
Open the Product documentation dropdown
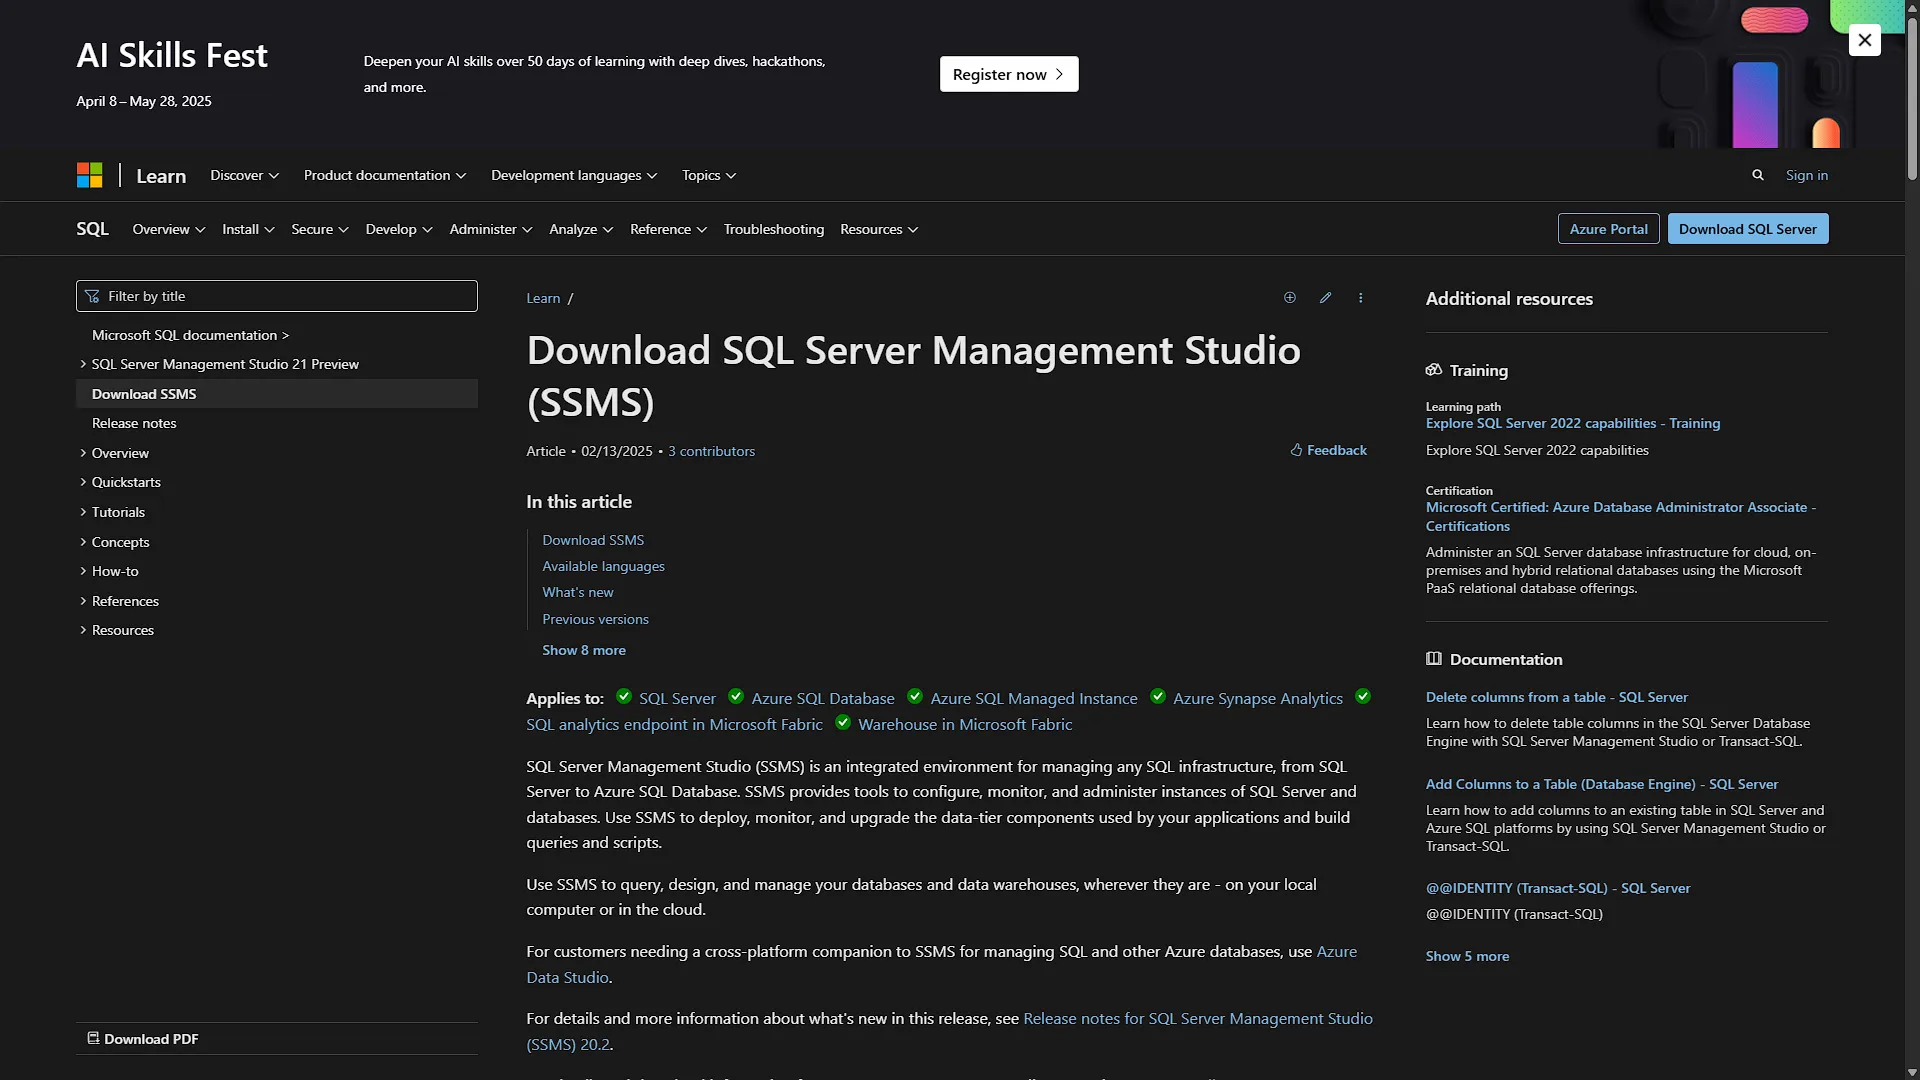click(x=385, y=175)
